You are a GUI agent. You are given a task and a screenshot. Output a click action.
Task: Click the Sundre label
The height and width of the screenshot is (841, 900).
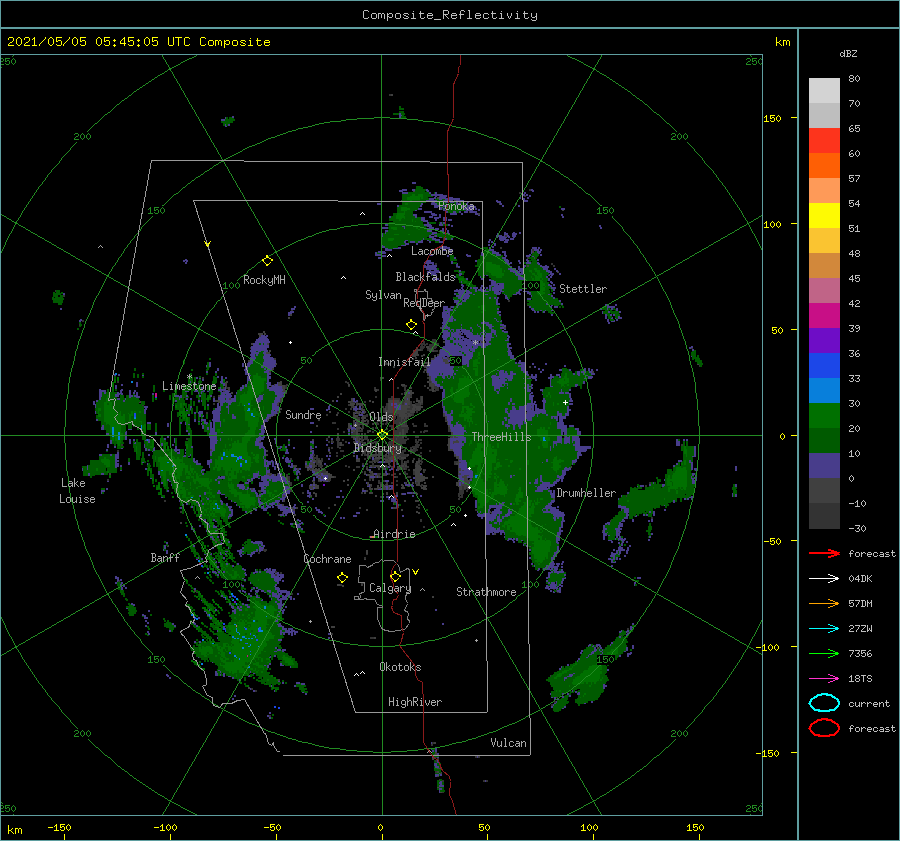[x=303, y=415]
